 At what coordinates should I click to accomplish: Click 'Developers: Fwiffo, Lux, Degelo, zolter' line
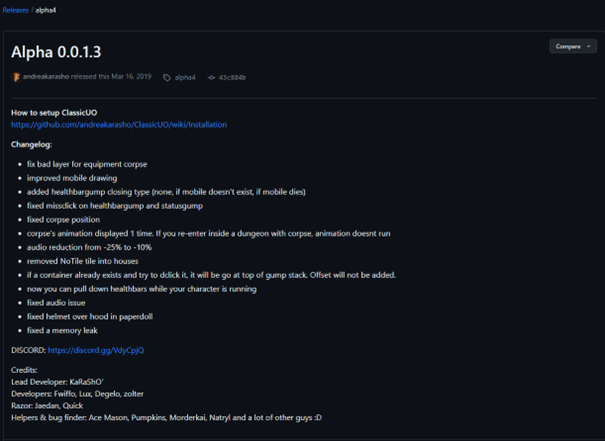coord(77,394)
